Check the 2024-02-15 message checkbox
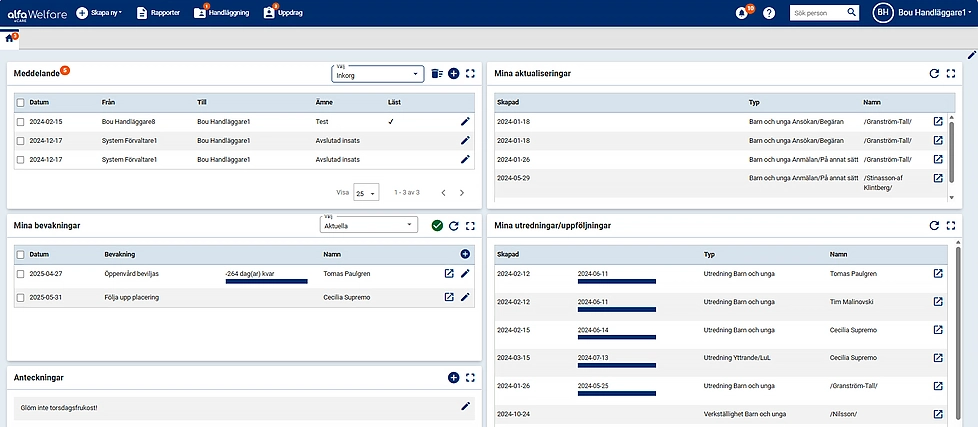The image size is (978, 427). click(20, 121)
